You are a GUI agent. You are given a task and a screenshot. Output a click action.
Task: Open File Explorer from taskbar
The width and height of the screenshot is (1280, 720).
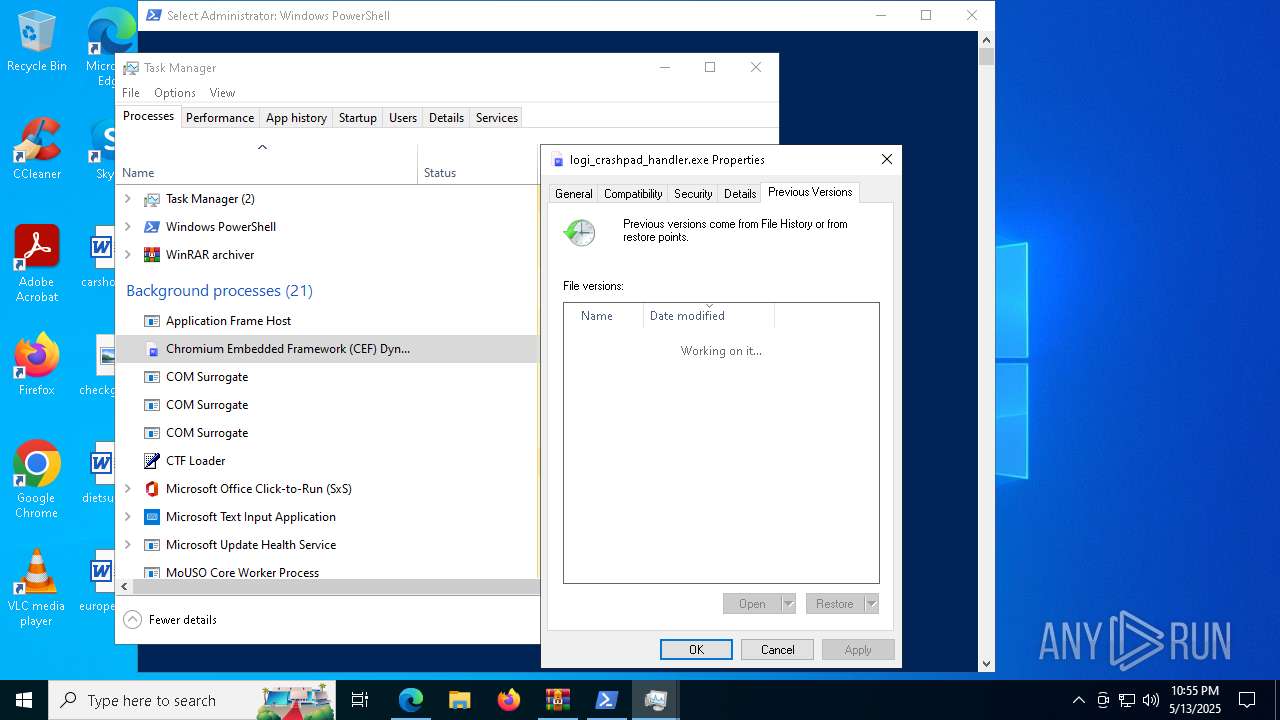coord(460,700)
